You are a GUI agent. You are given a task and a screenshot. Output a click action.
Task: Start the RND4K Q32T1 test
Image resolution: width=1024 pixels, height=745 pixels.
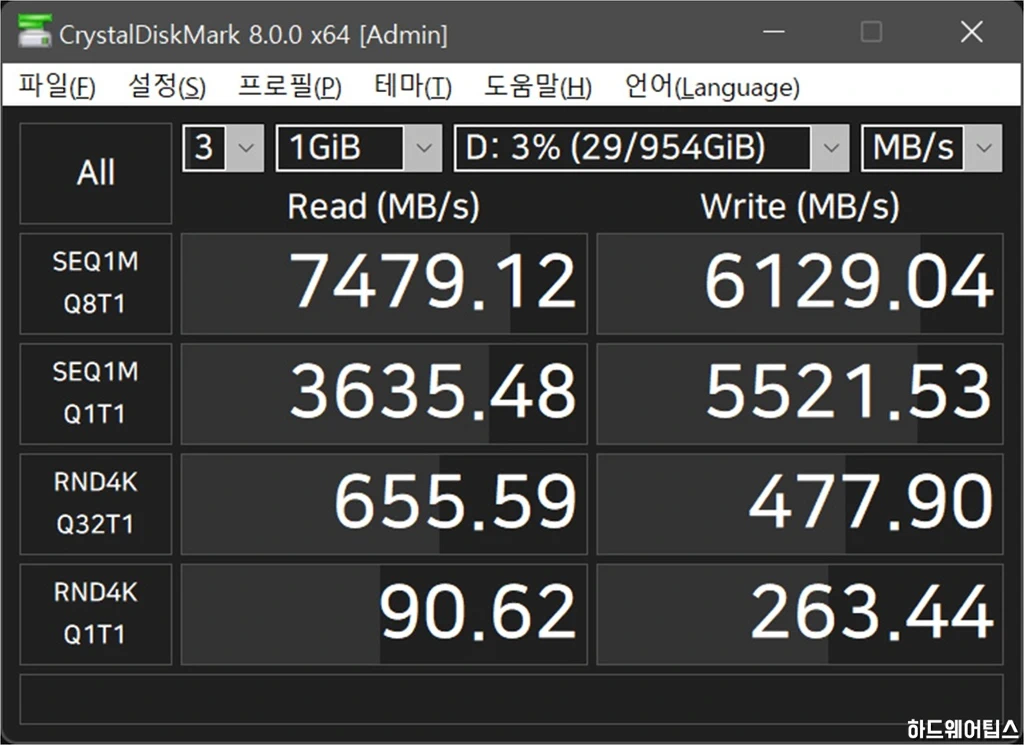(x=96, y=504)
